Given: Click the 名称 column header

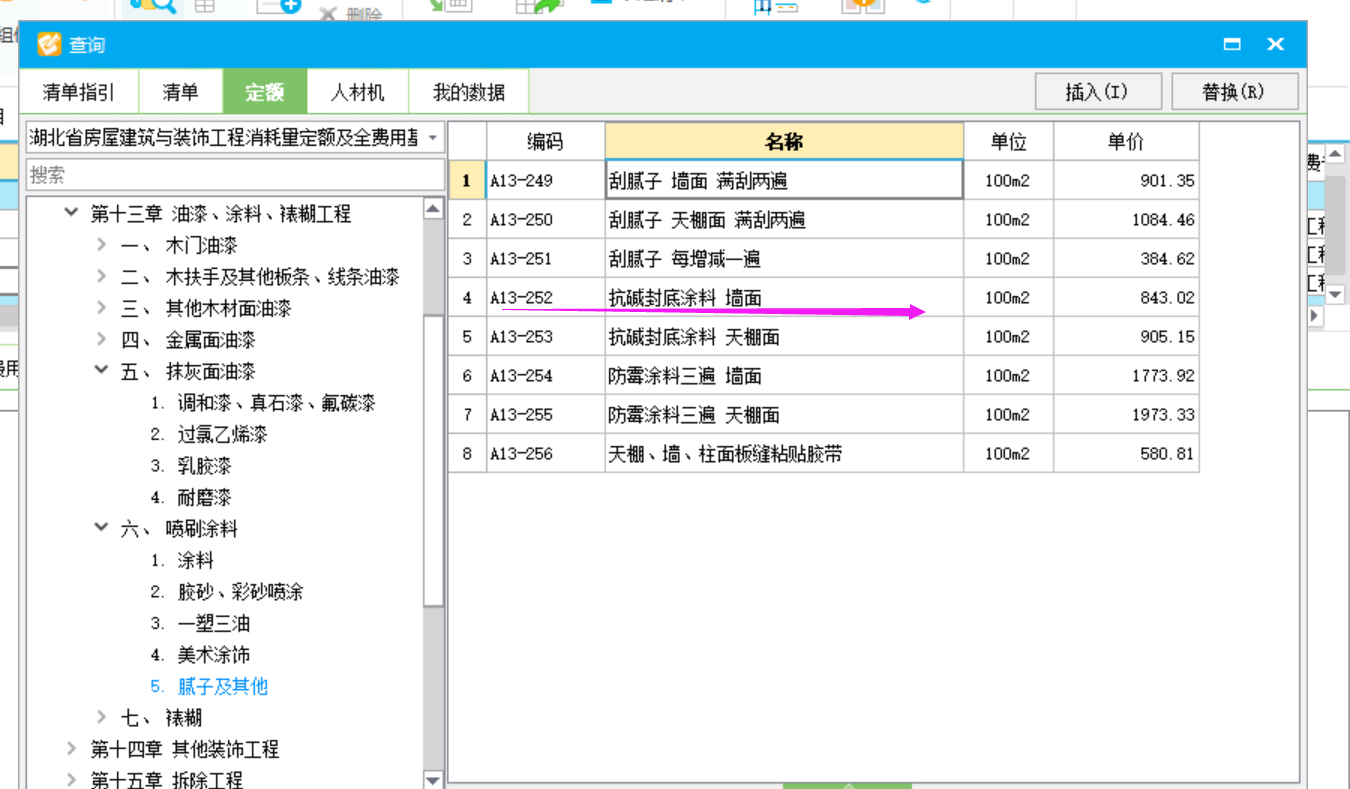Looking at the screenshot, I should pyautogui.click(x=784, y=142).
